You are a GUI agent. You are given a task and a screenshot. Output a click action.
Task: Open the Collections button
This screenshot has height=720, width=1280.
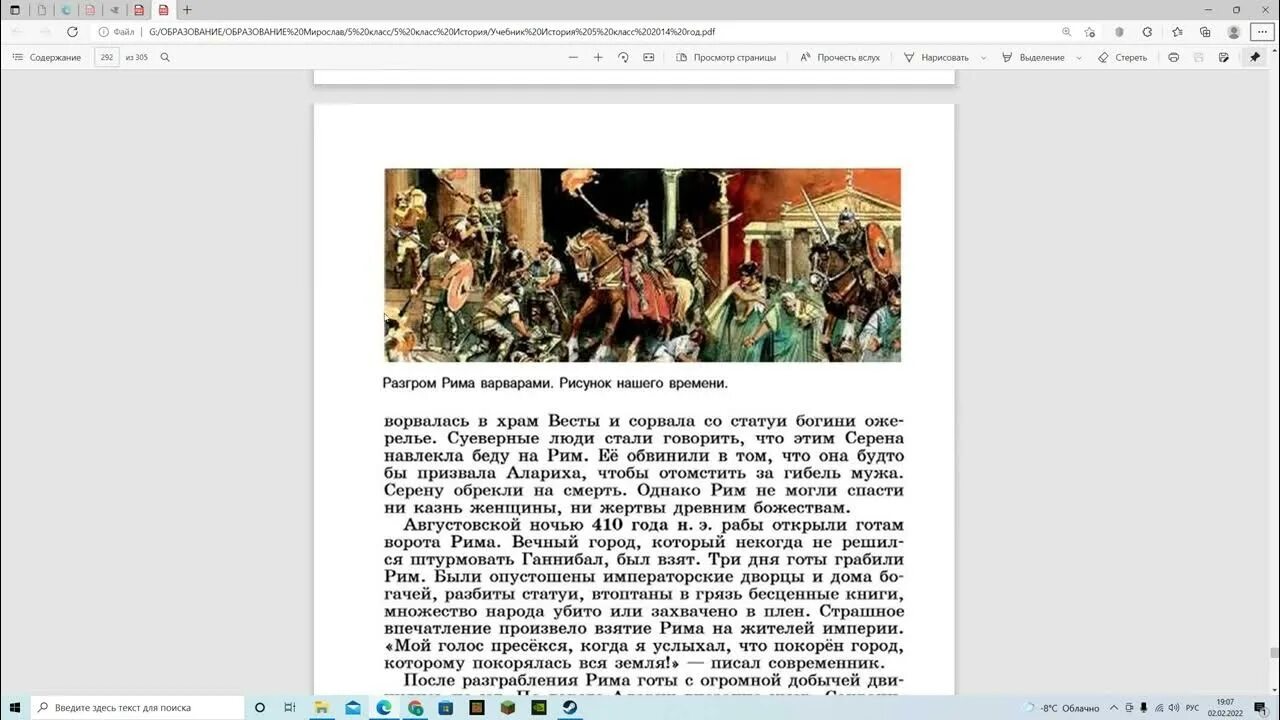(x=1205, y=32)
